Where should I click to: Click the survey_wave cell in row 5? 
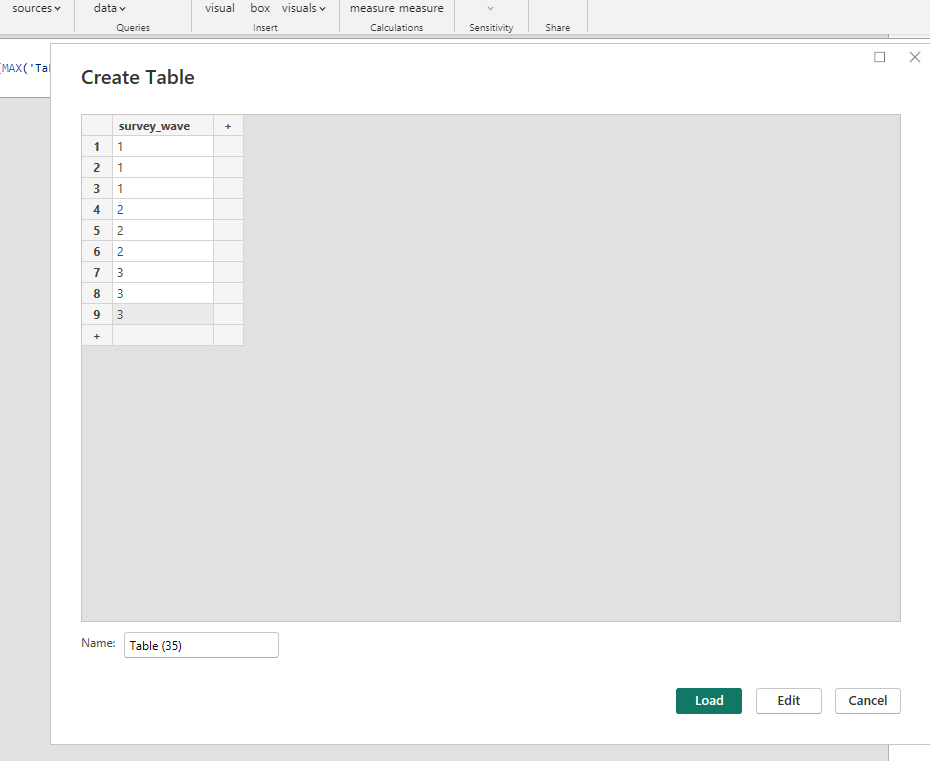click(x=163, y=231)
